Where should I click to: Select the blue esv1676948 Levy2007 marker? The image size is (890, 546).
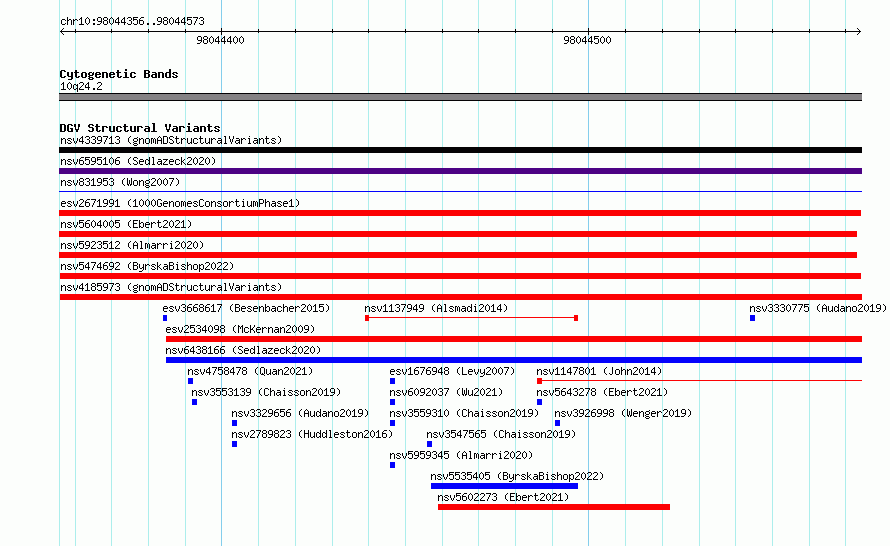coord(393,381)
